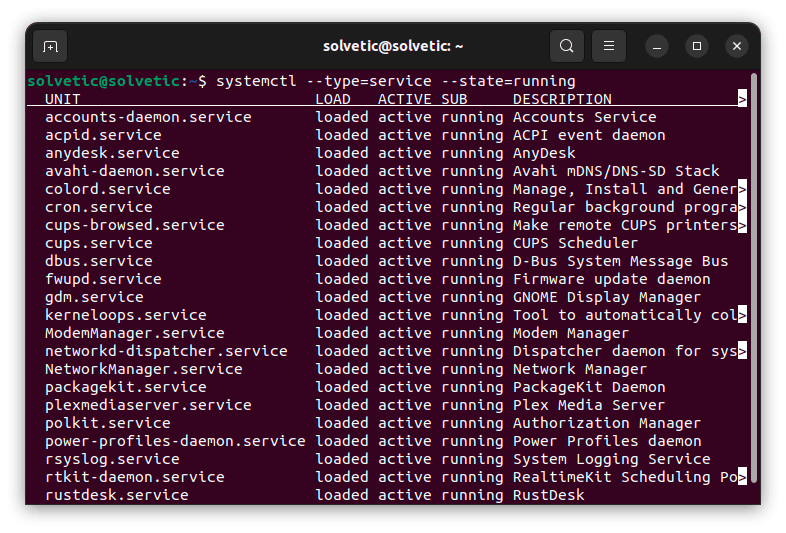Click the rustdesk.service entry

pyautogui.click(x=116, y=495)
